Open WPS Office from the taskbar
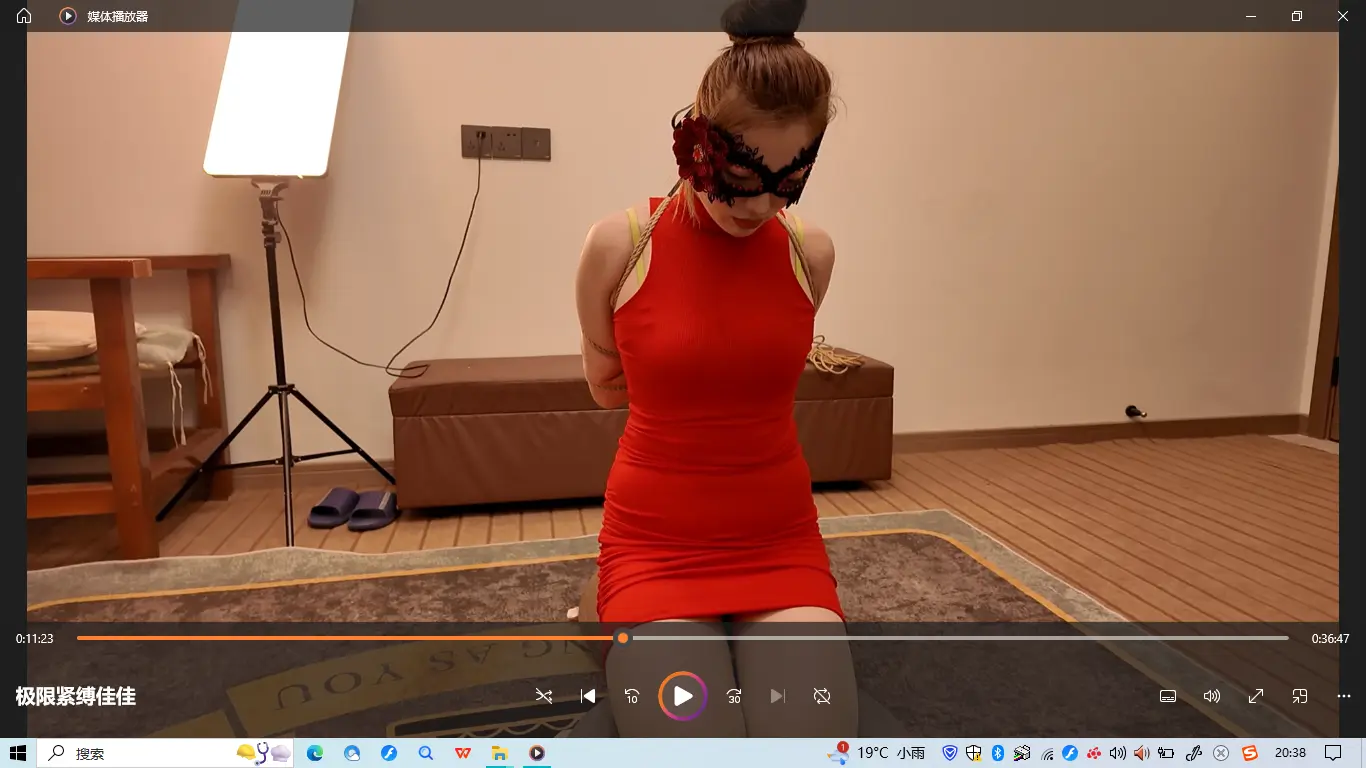The height and width of the screenshot is (768, 1366). point(463,753)
